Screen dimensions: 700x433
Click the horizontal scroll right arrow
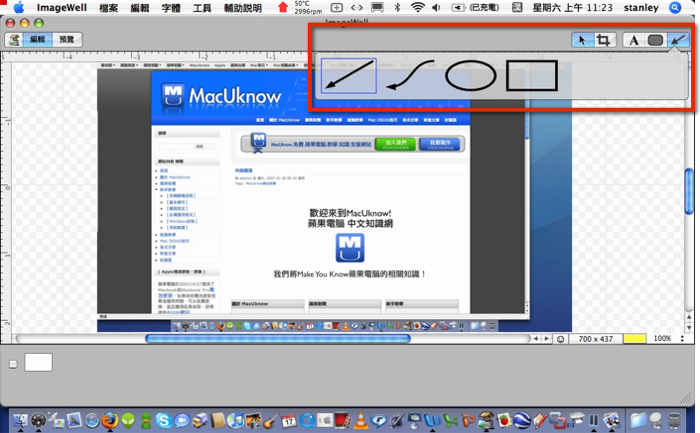point(546,339)
